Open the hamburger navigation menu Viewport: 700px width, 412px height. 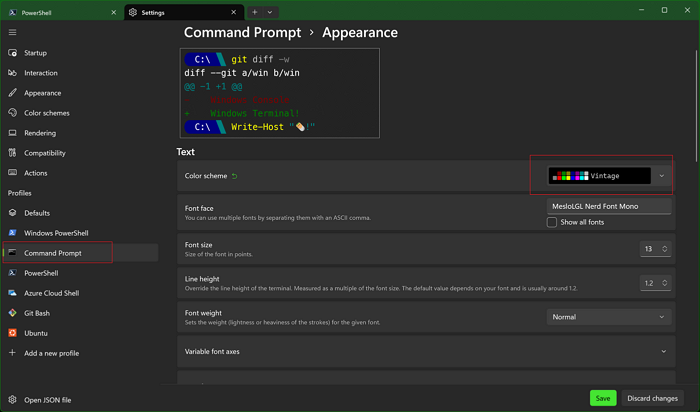point(12,32)
